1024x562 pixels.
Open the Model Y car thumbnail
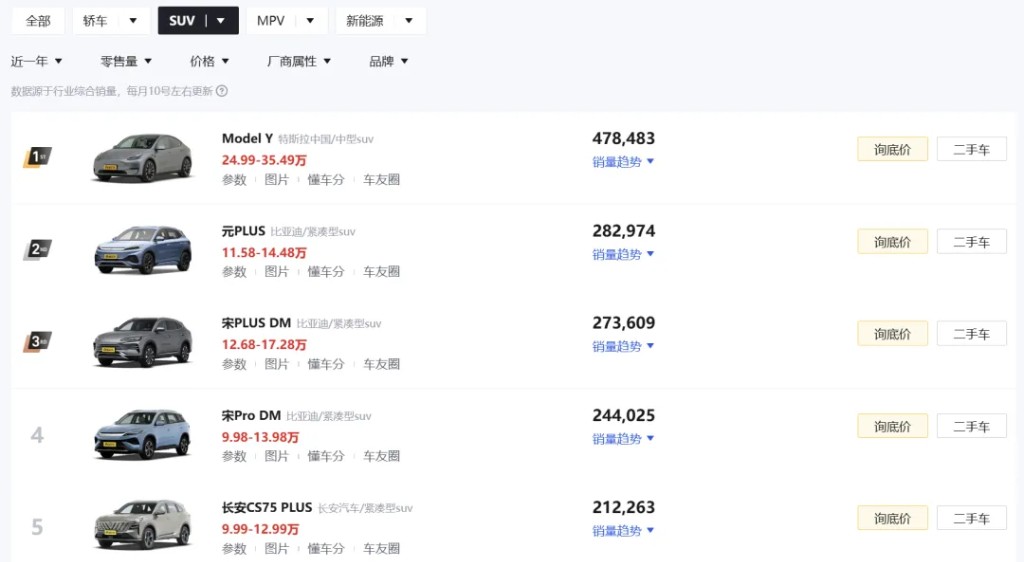tap(143, 157)
